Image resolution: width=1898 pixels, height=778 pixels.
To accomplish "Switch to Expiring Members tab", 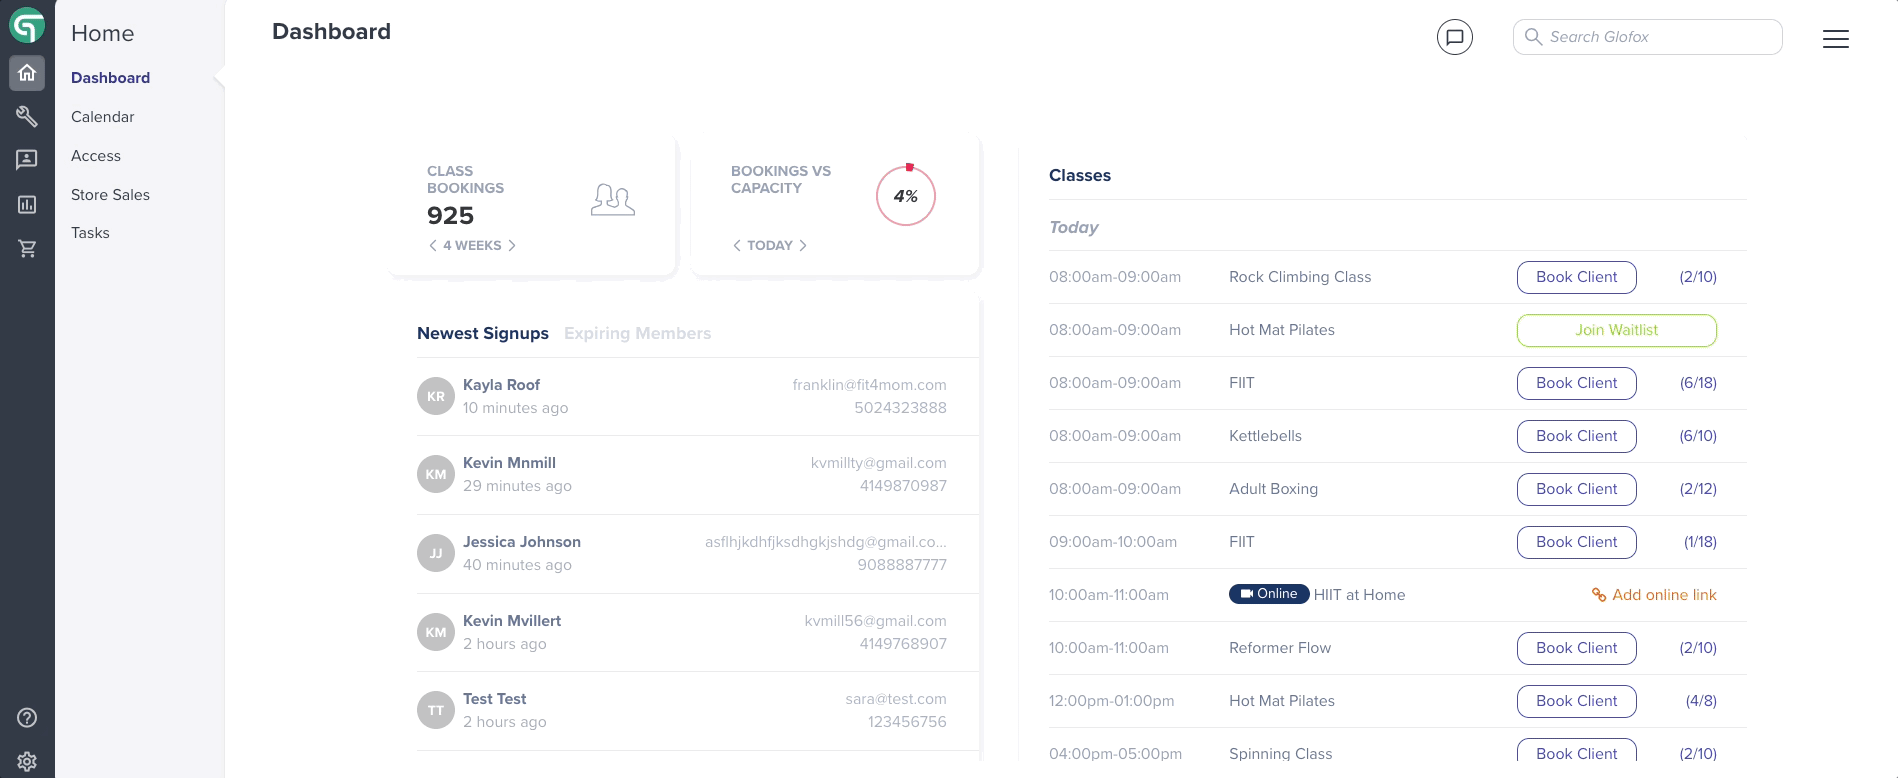I will (x=637, y=333).
